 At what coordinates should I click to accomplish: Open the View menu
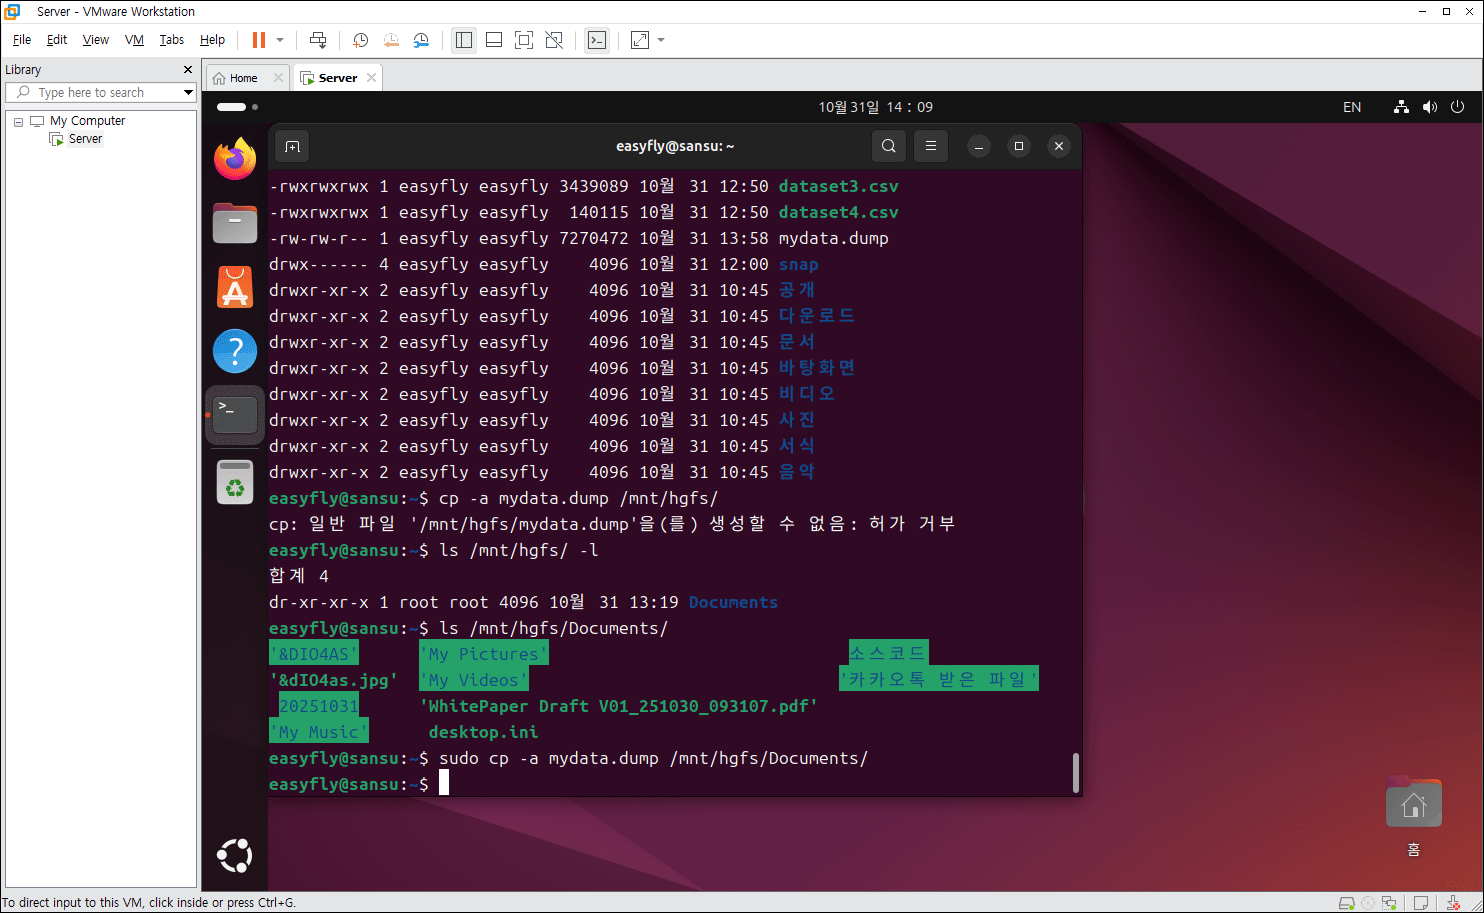point(96,40)
